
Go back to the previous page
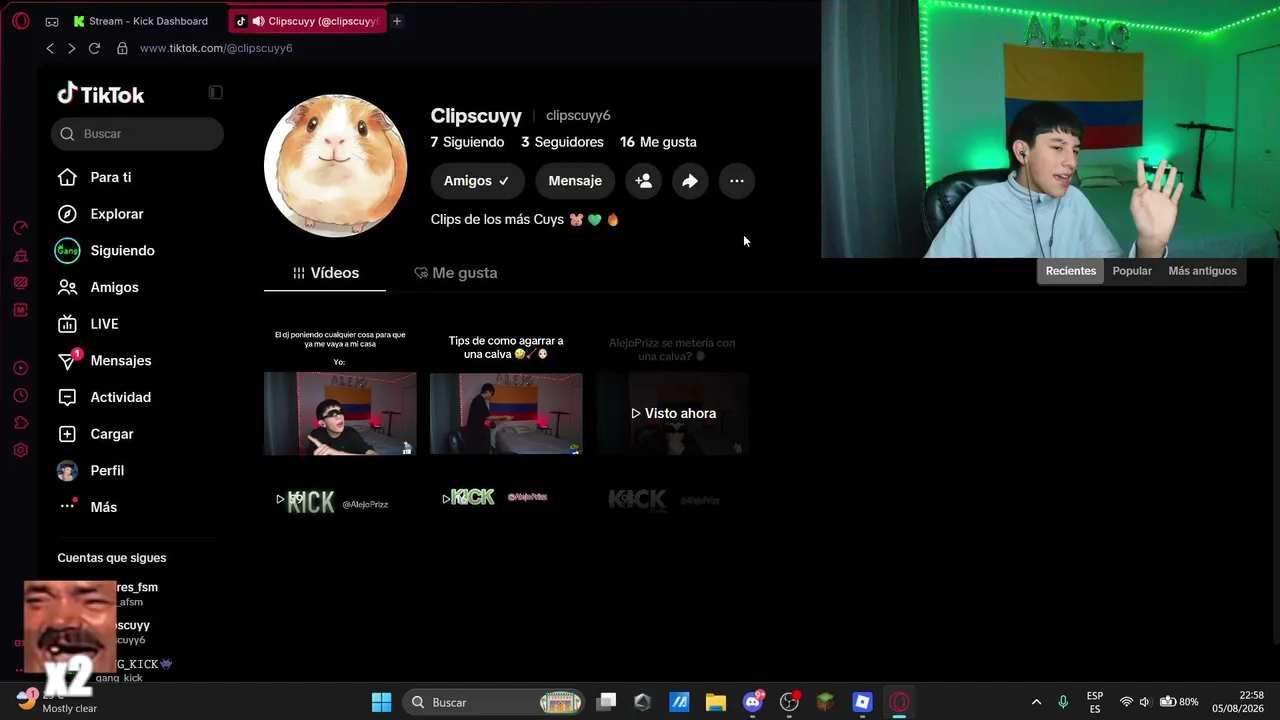pyautogui.click(x=50, y=48)
